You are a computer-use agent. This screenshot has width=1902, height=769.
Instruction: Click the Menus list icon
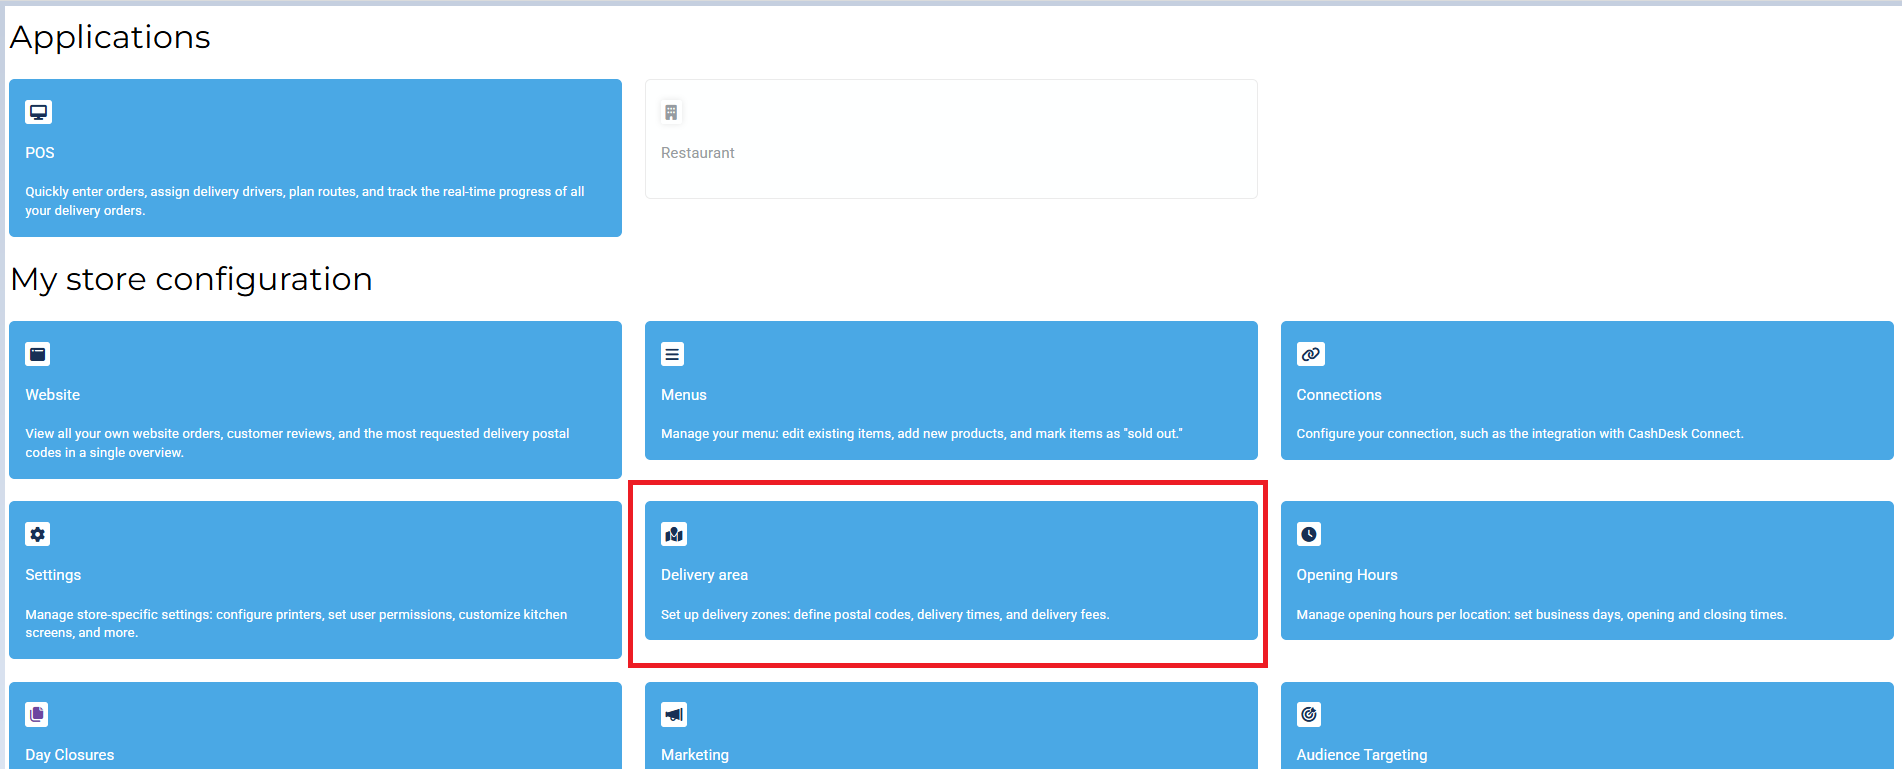click(x=673, y=354)
